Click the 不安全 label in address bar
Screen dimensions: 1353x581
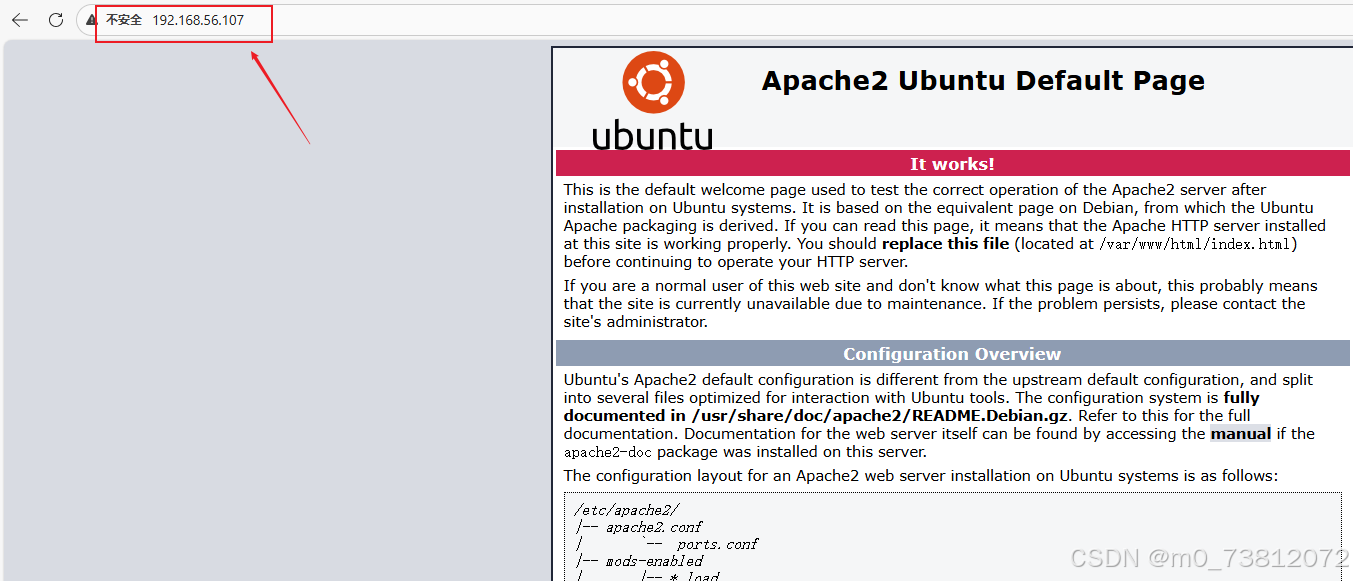click(x=124, y=20)
